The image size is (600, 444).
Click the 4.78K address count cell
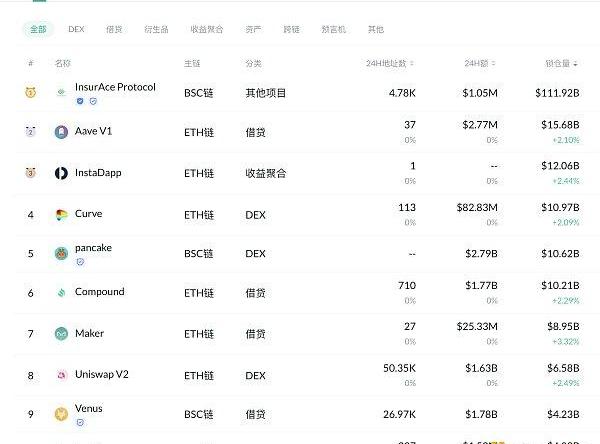[x=402, y=93]
